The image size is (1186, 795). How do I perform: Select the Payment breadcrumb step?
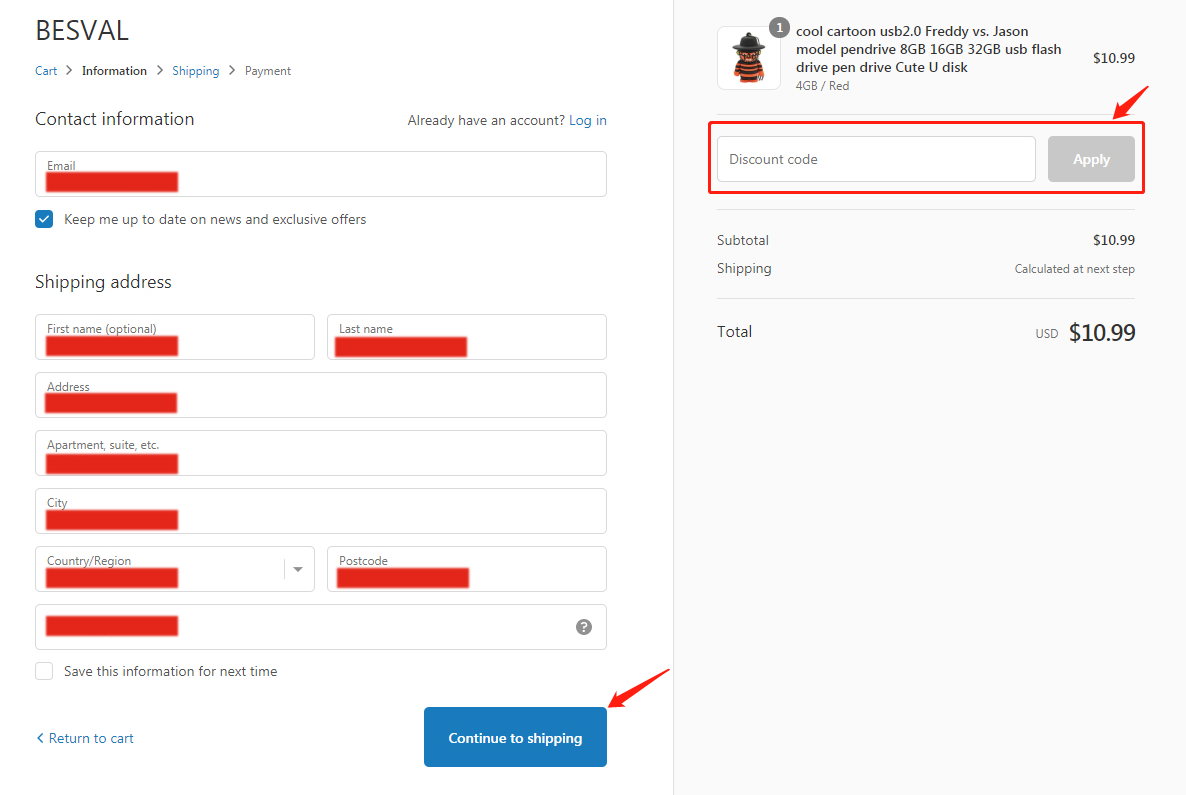[268, 71]
